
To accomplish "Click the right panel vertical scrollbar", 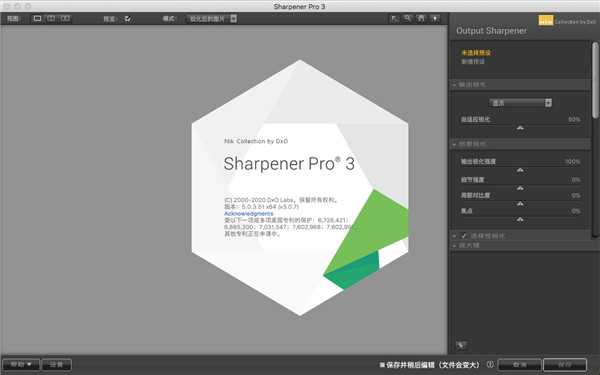I will coord(595,80).
